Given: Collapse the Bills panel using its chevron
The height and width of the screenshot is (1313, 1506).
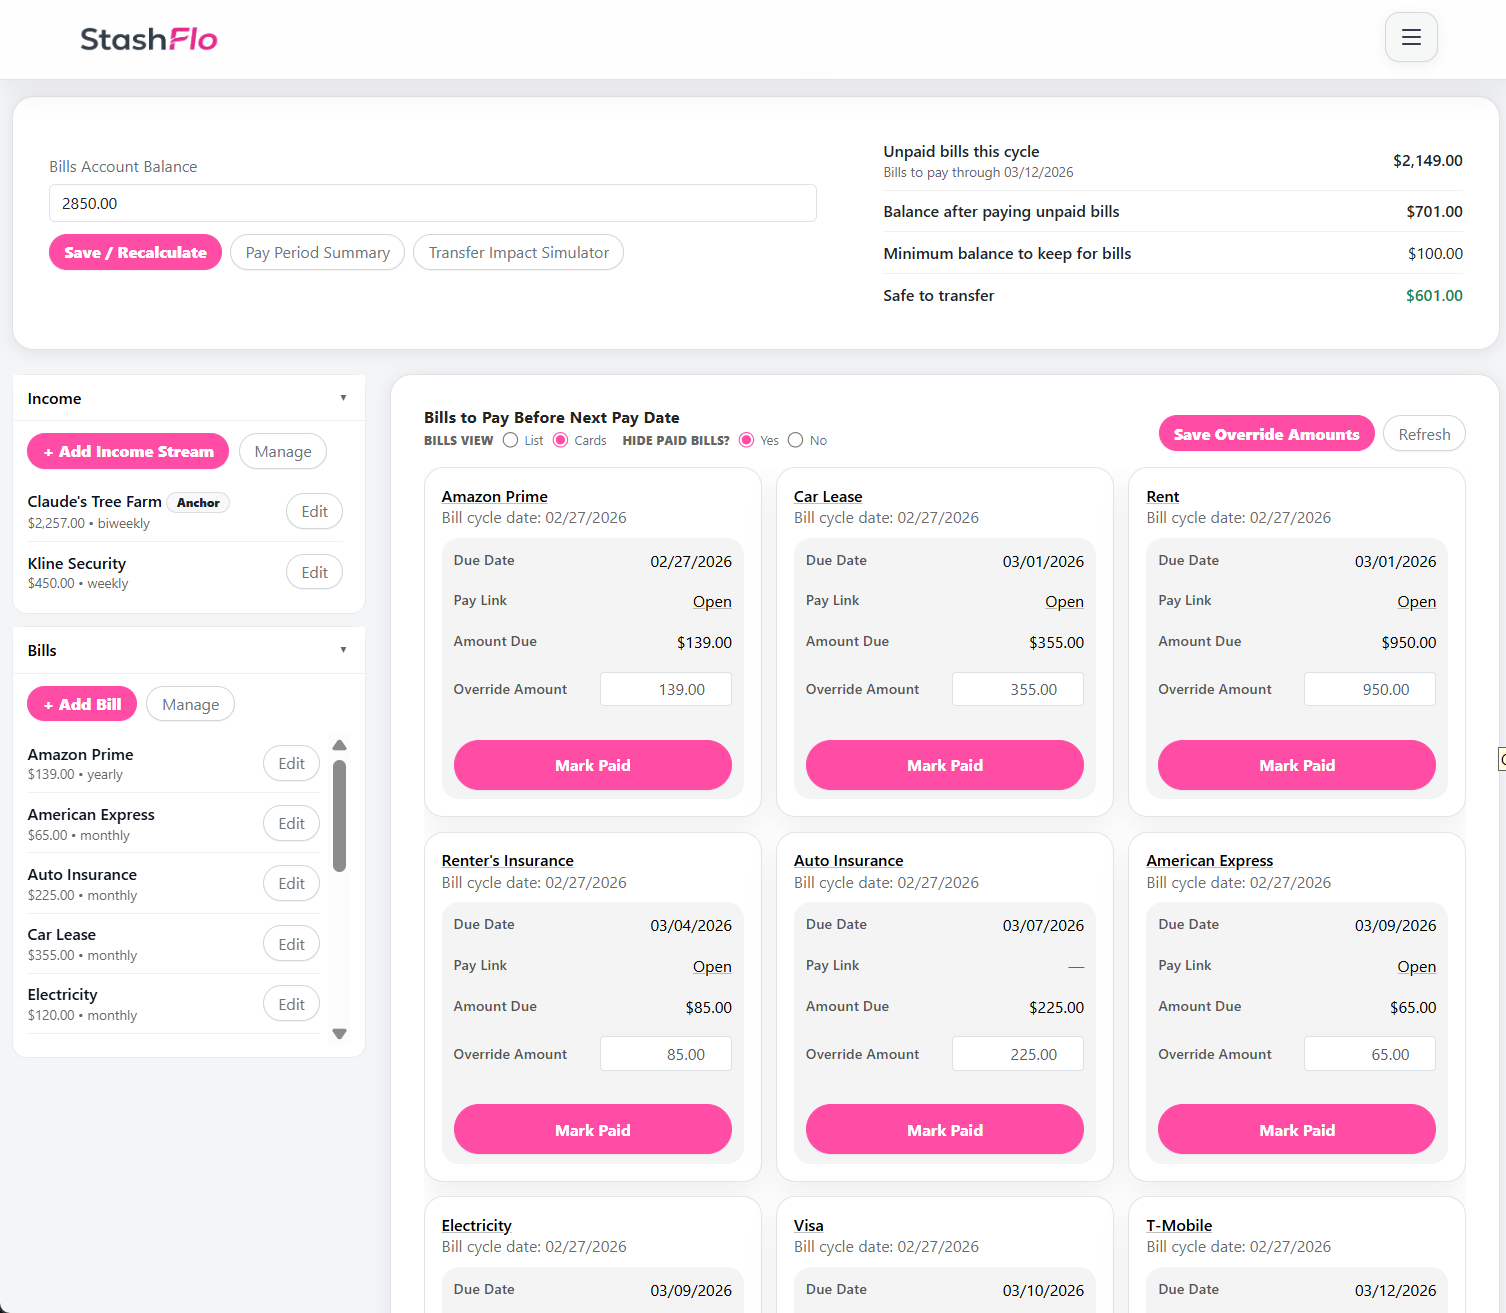Looking at the screenshot, I should tap(344, 649).
